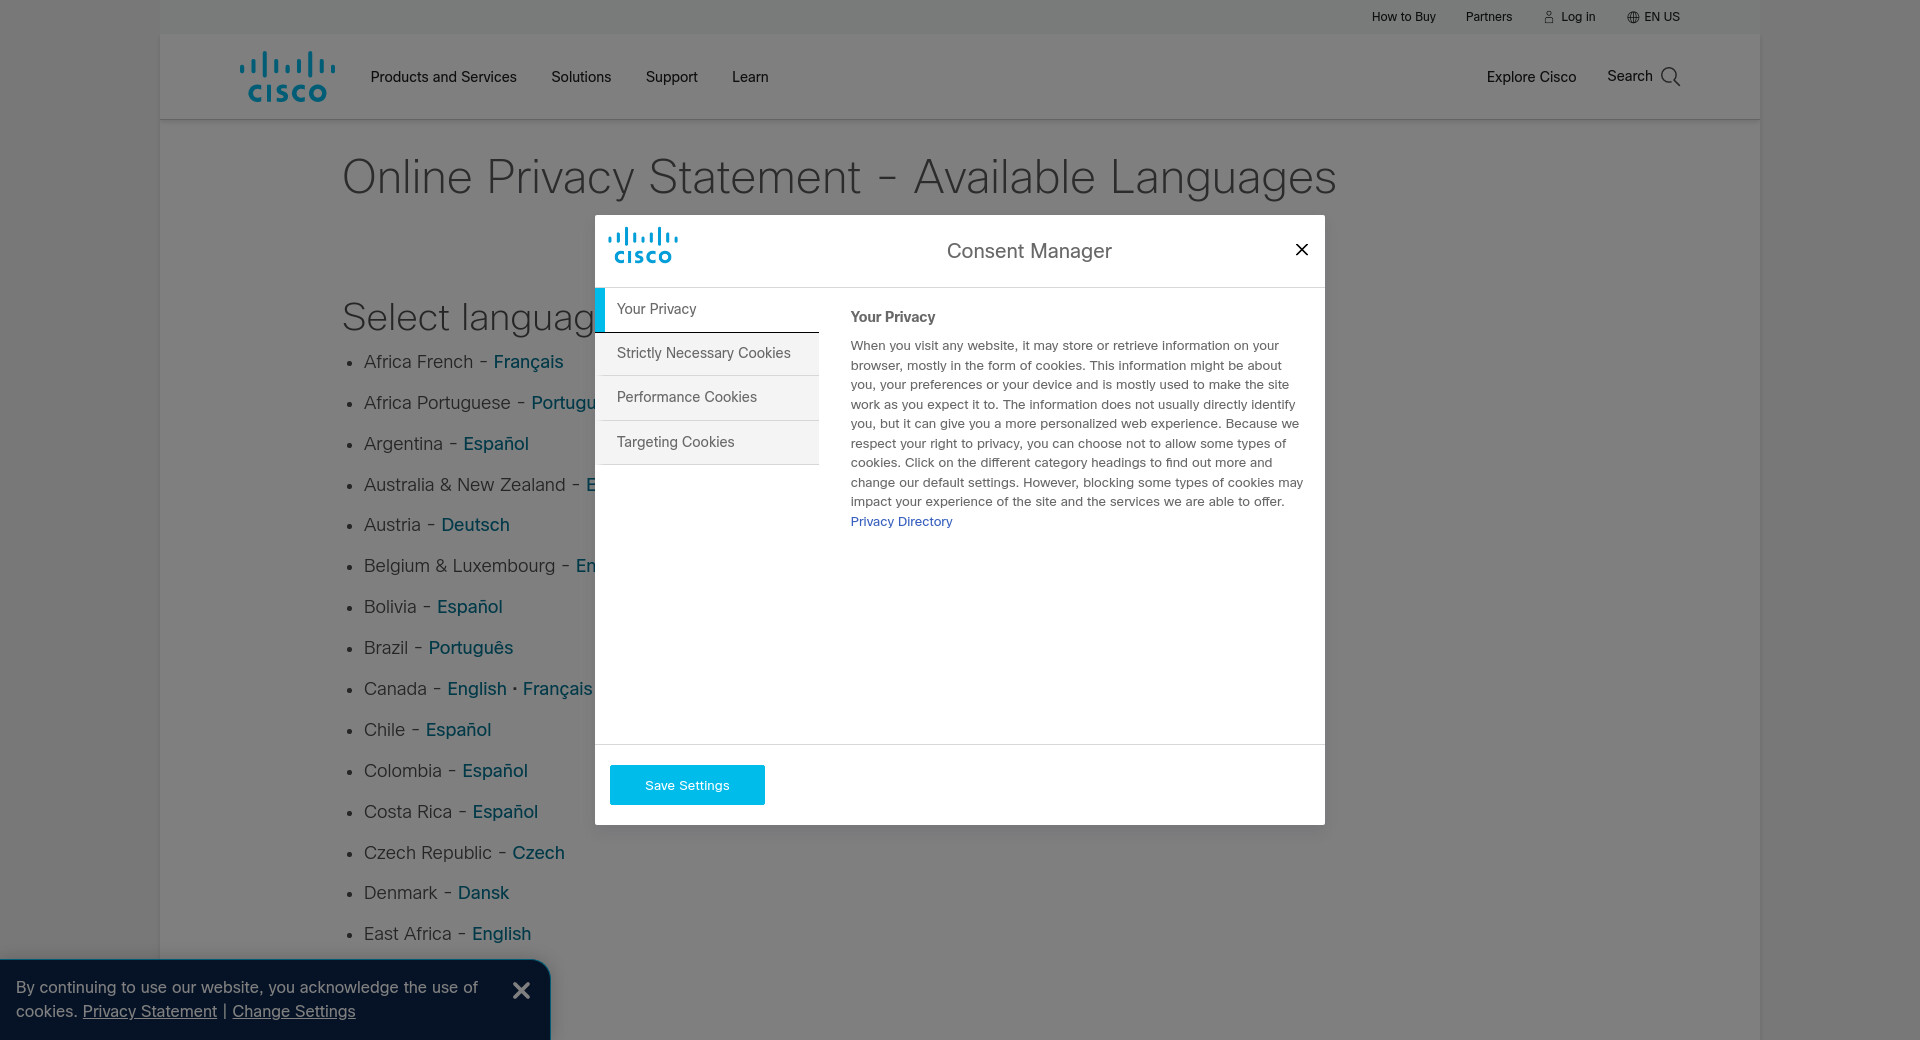Dismiss the cookie notice banner
1920x1040 pixels.
tap(521, 990)
